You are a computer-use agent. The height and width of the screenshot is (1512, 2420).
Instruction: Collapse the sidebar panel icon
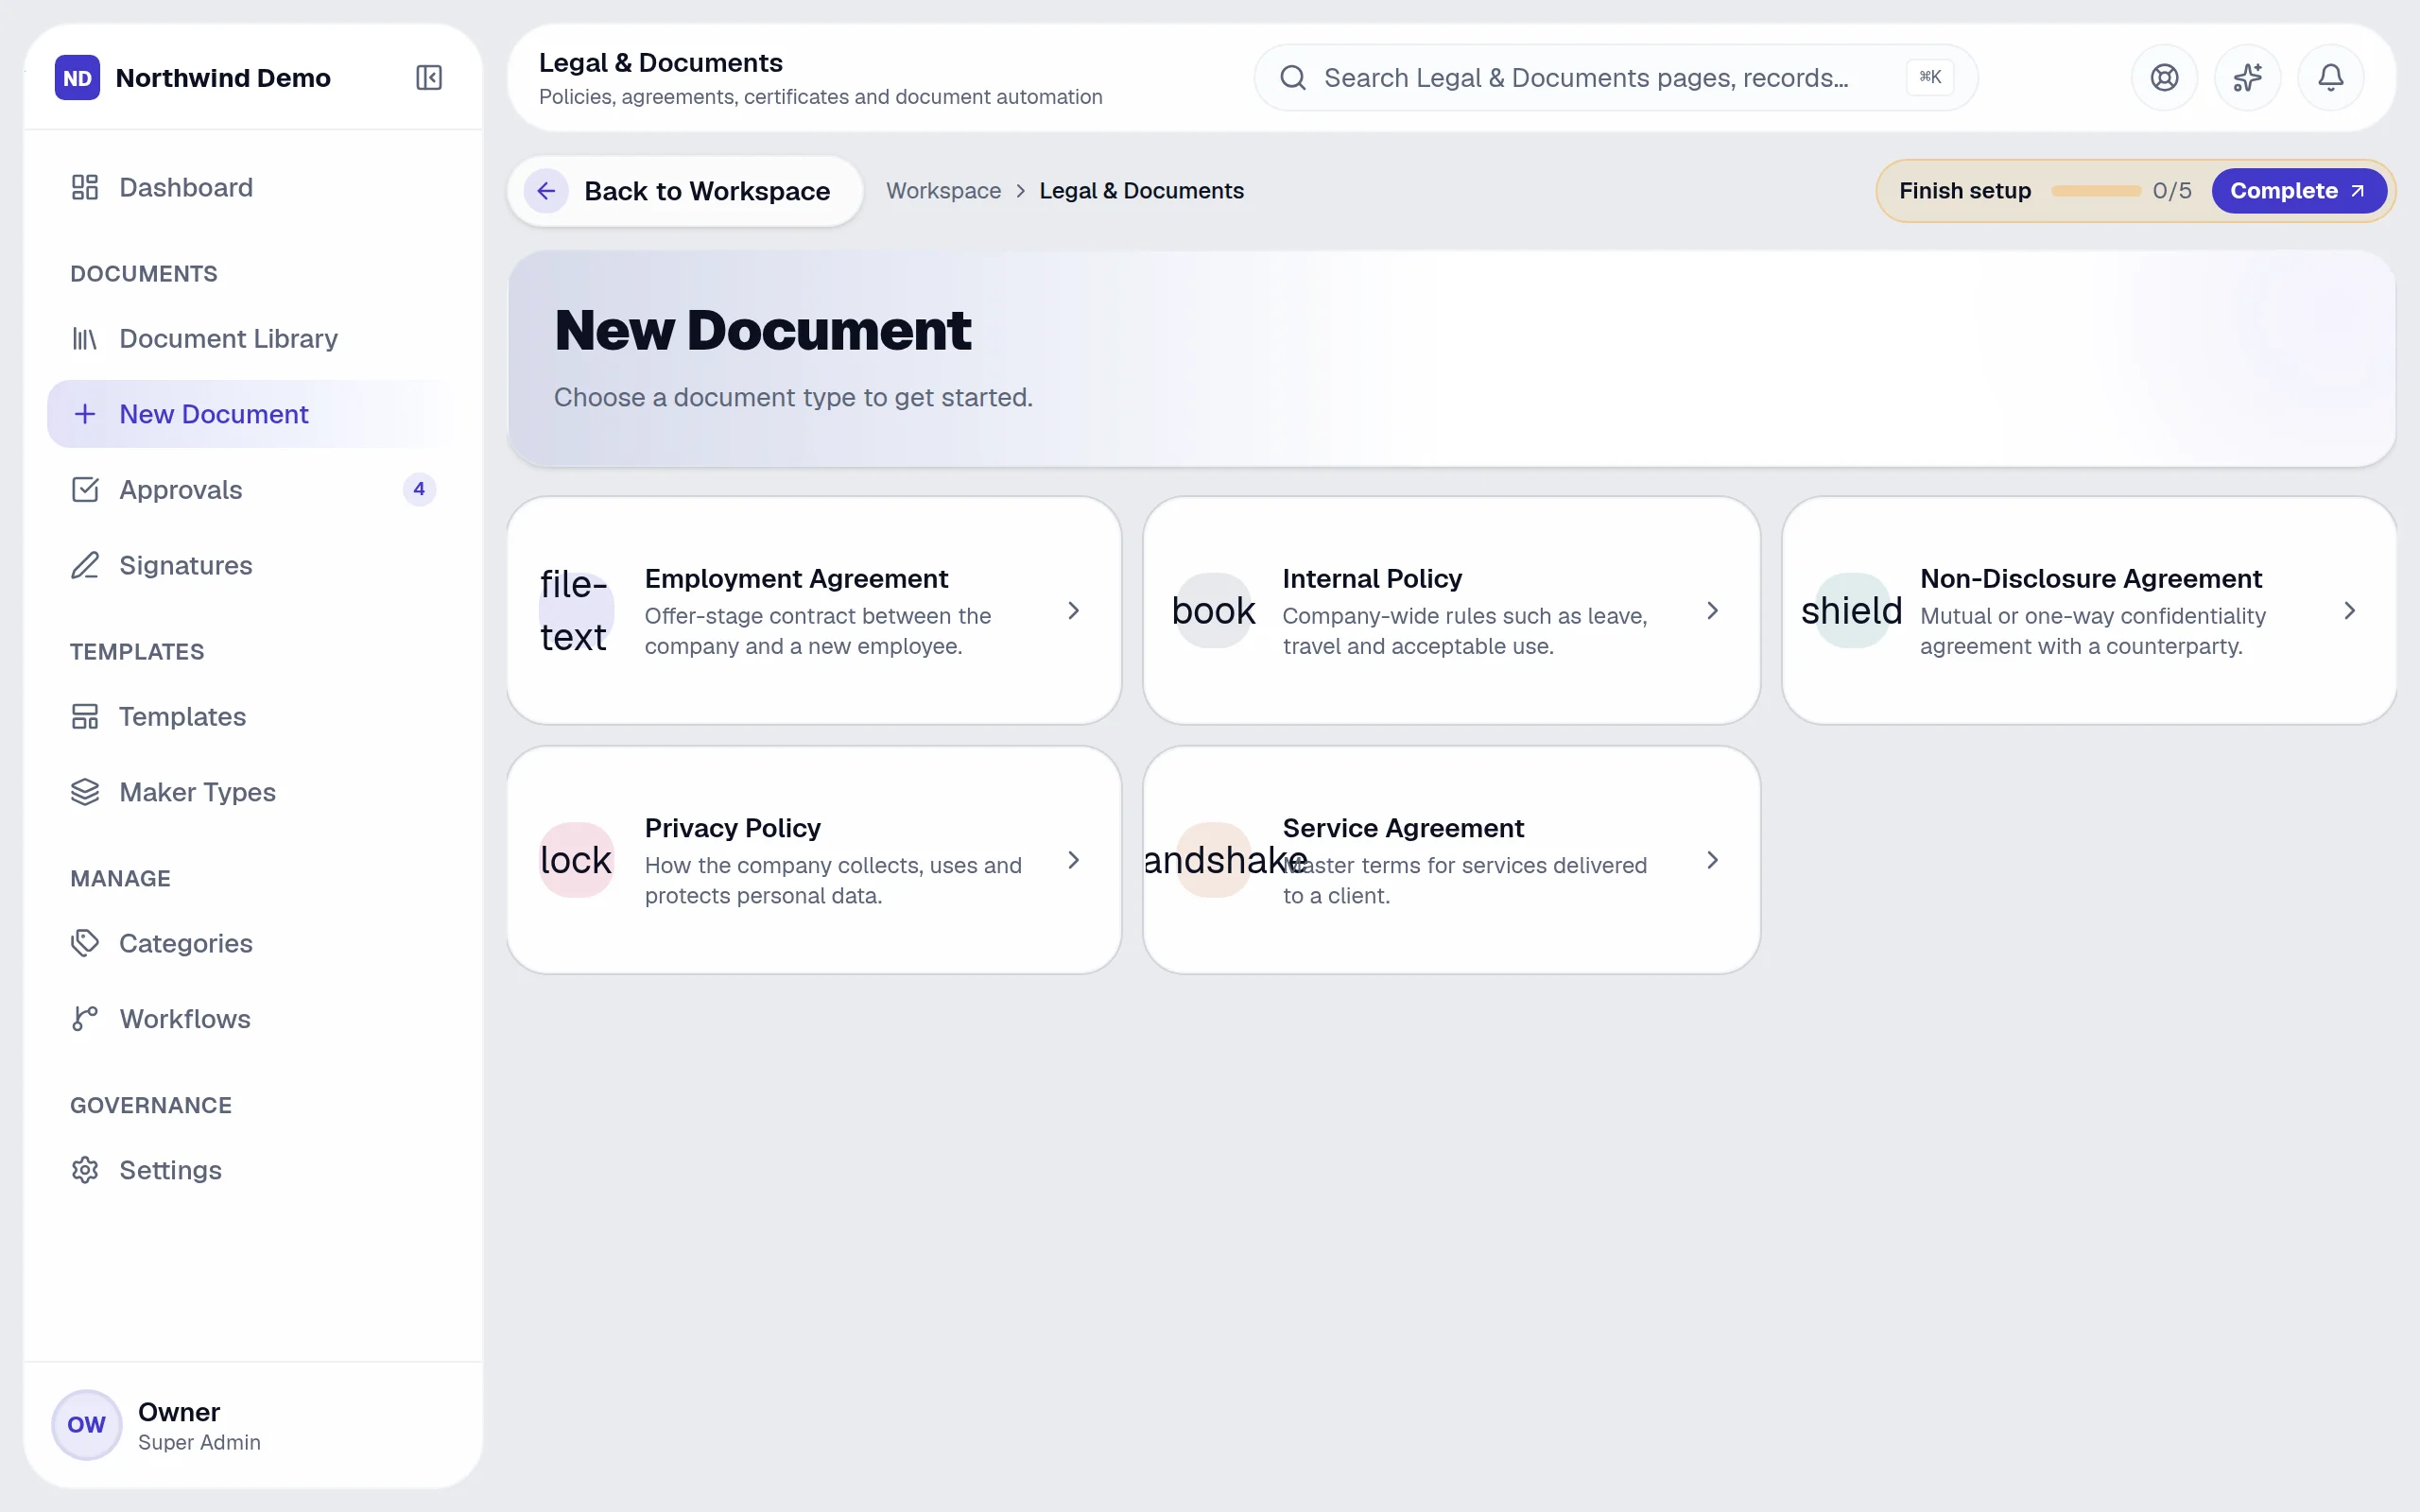[x=429, y=77]
